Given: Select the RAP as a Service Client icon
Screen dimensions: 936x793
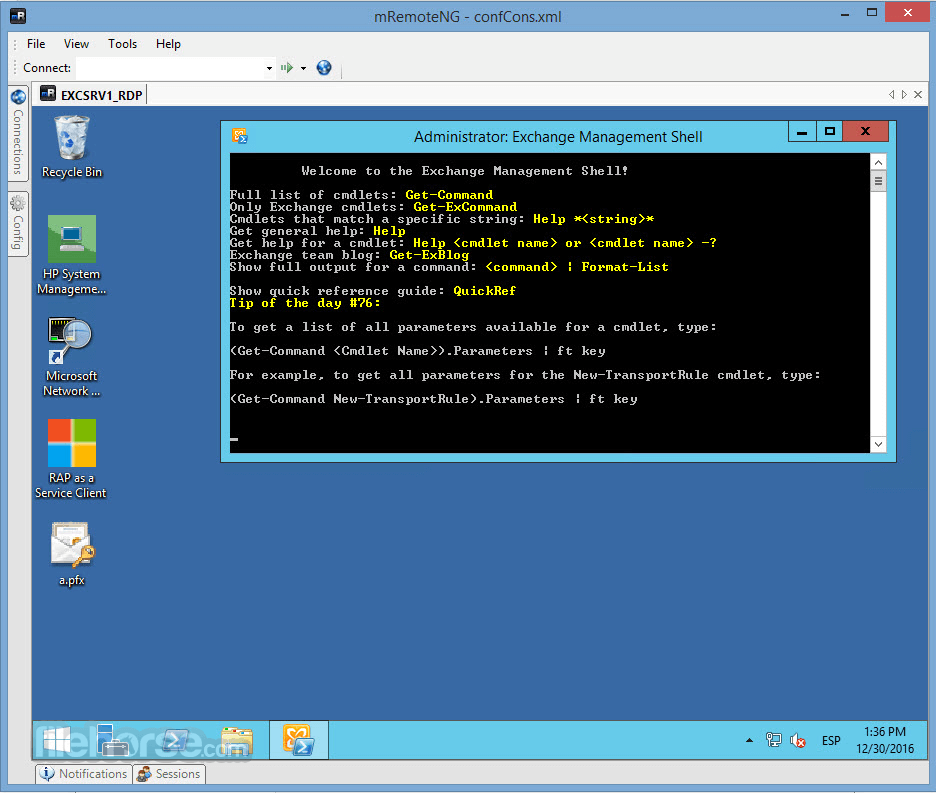Looking at the screenshot, I should click(71, 459).
